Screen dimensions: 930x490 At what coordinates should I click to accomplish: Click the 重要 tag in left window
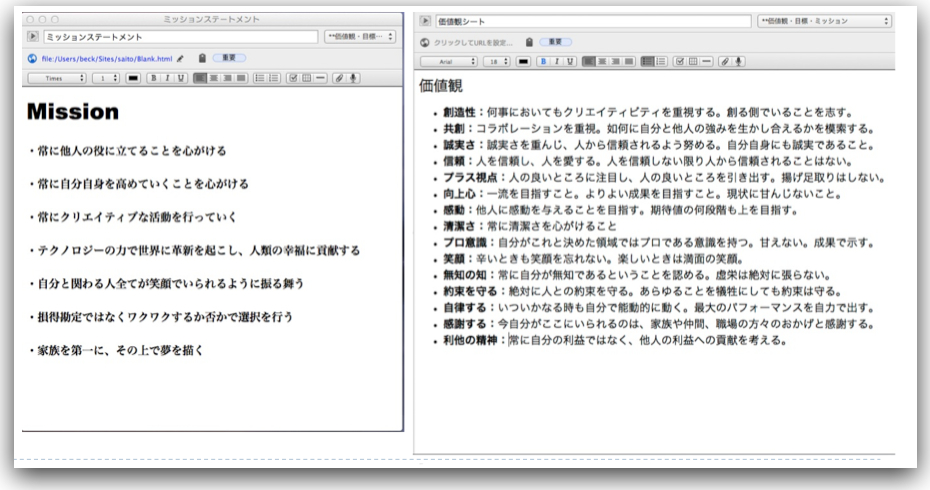(228, 58)
